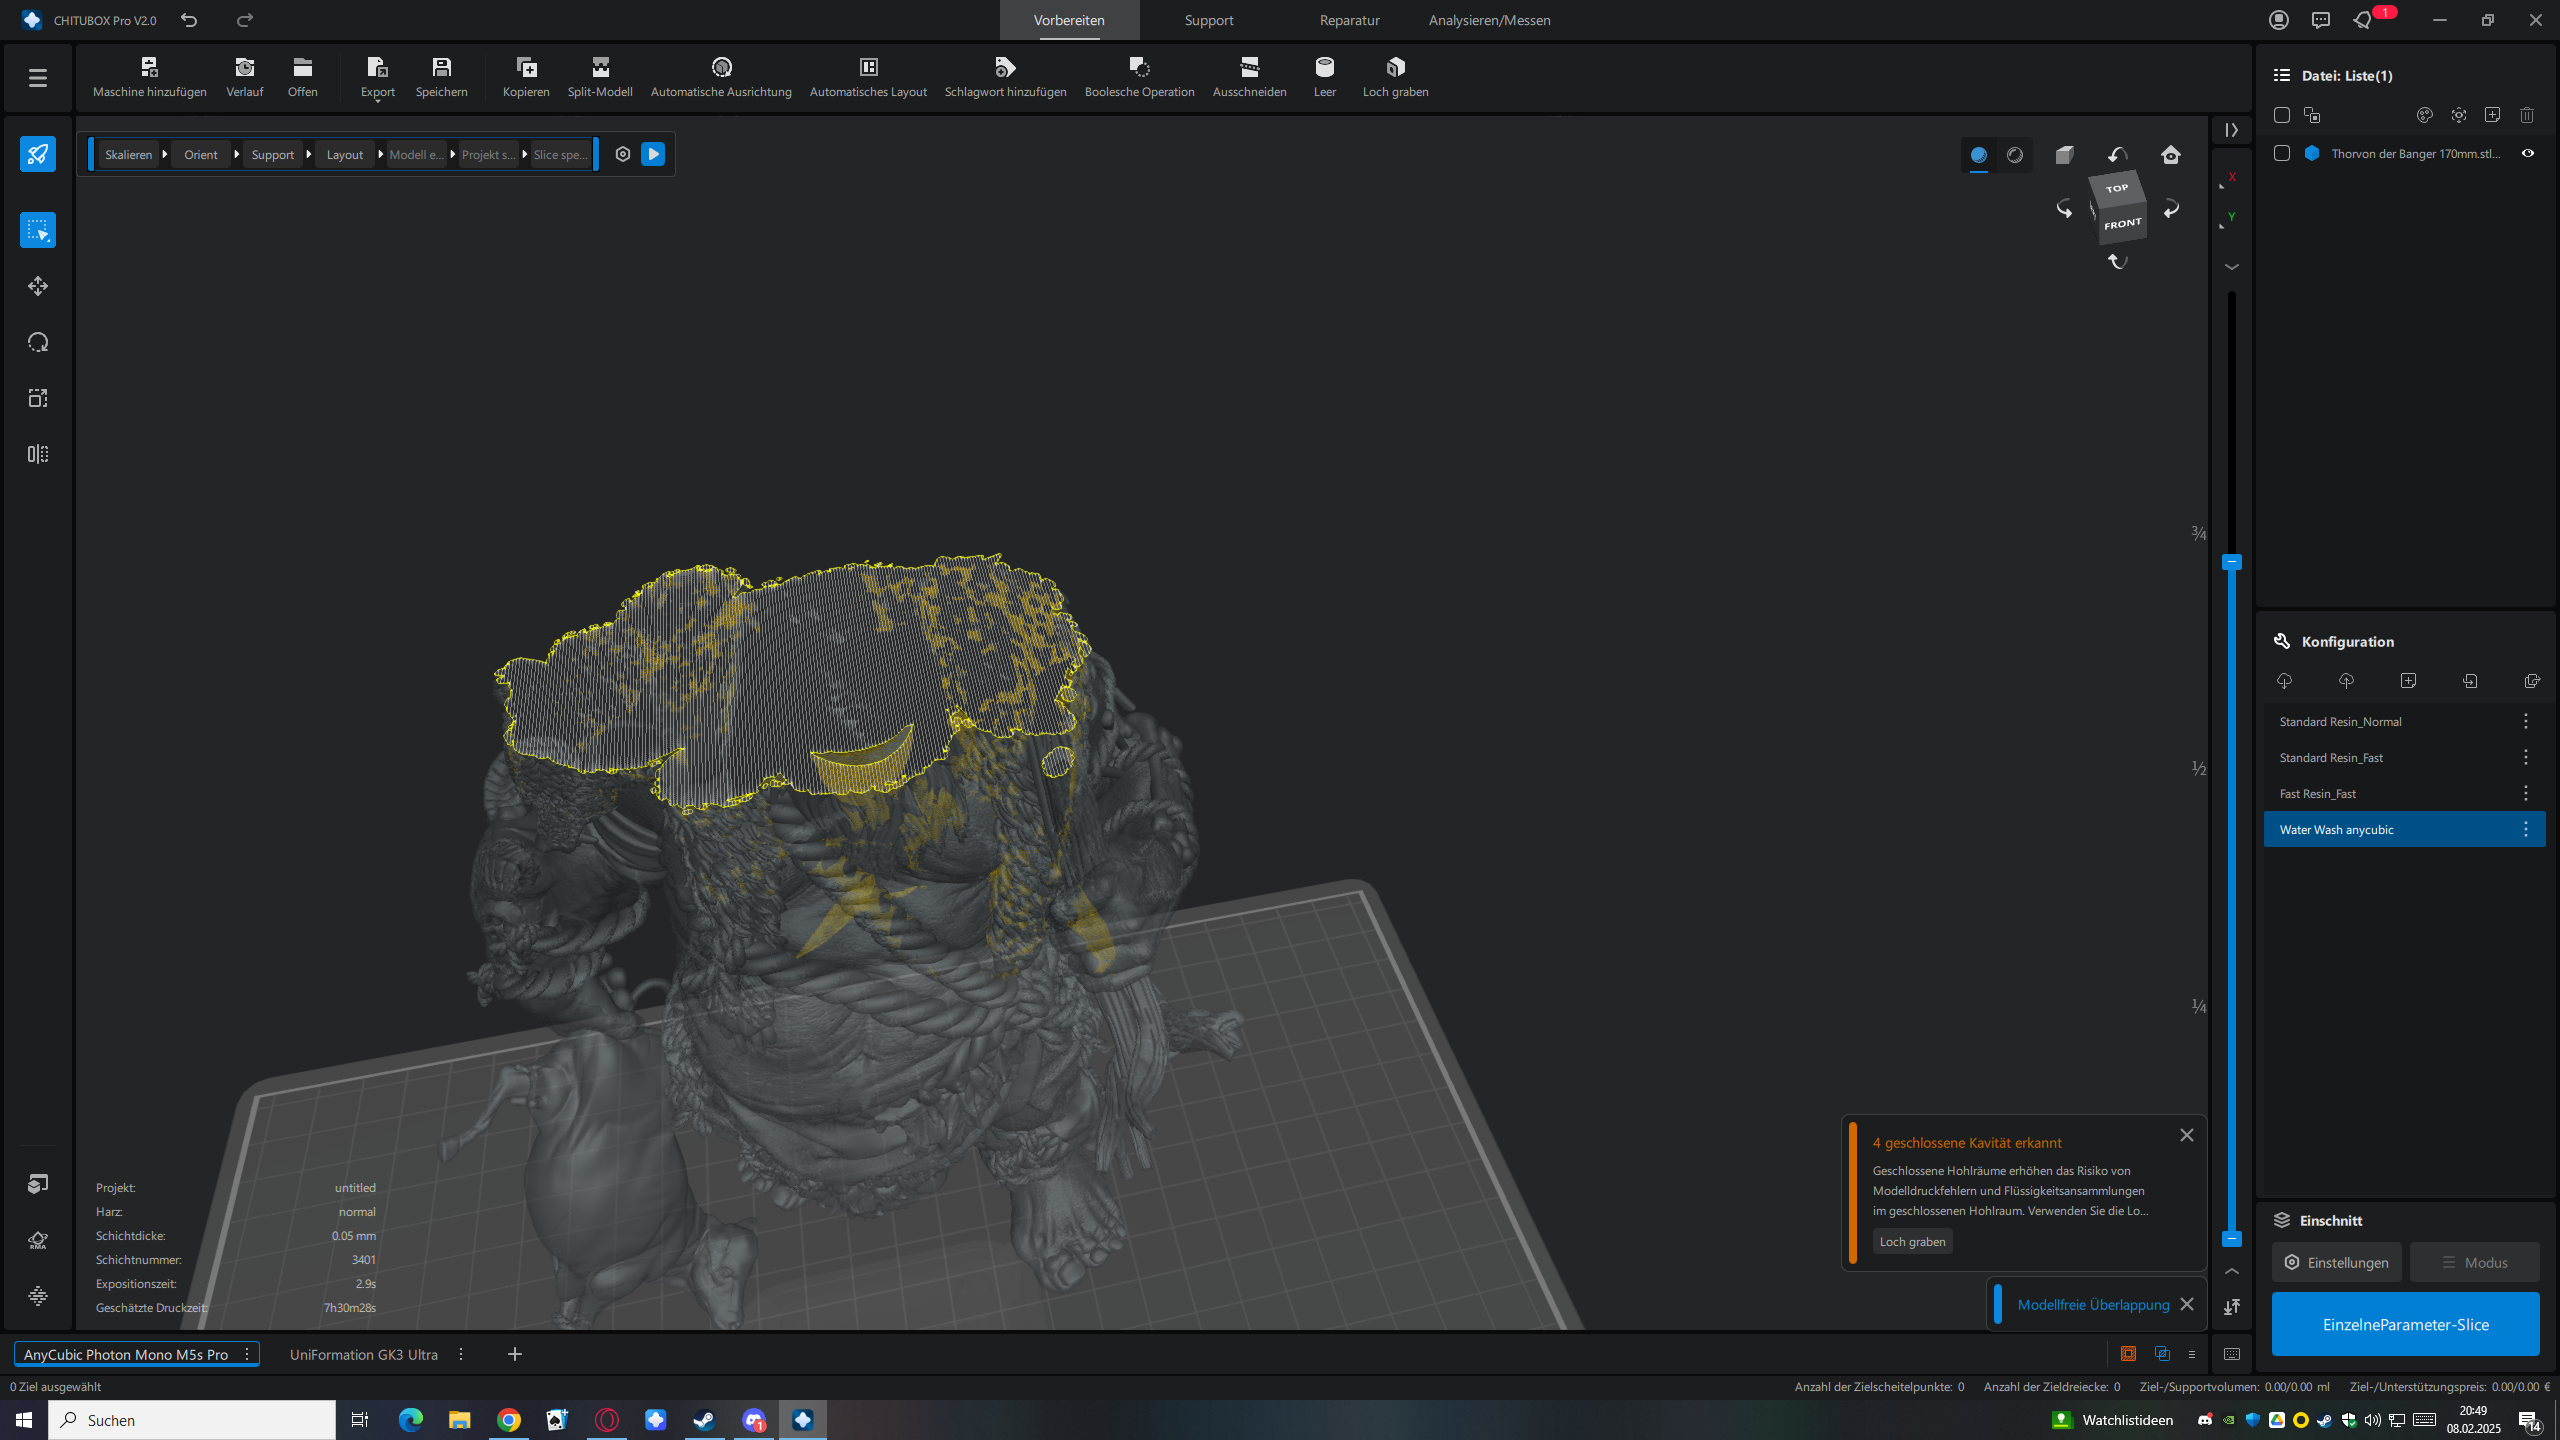Open options for Fast Resin_Fast

tap(2526, 793)
